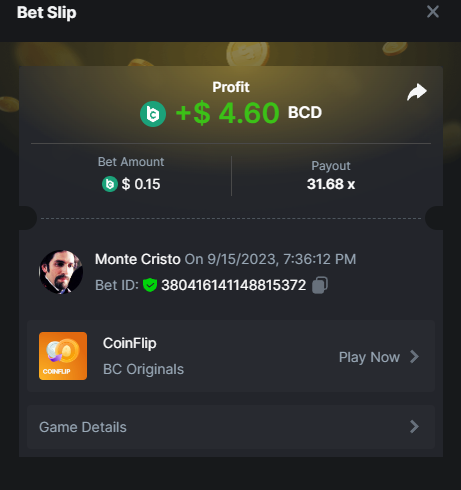Image resolution: width=461 pixels, height=490 pixels.
Task: Click the $ 0.15 bet amount value
Action: (141, 184)
